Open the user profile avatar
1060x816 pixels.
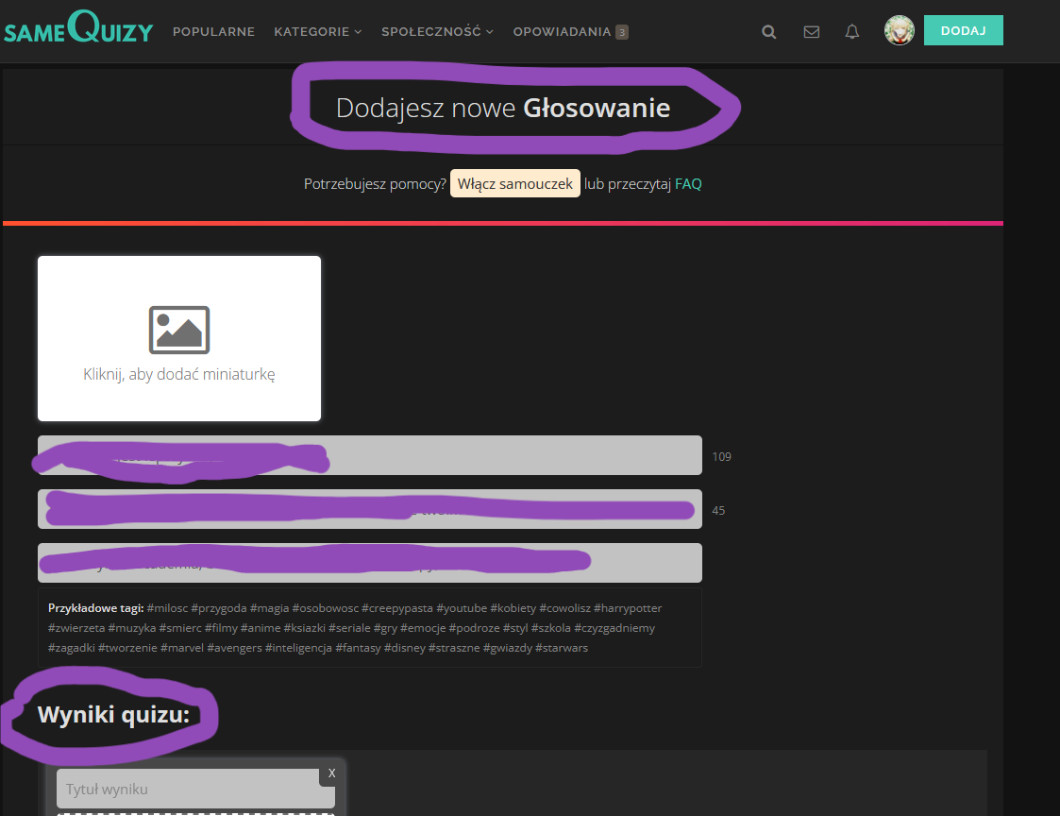(899, 31)
